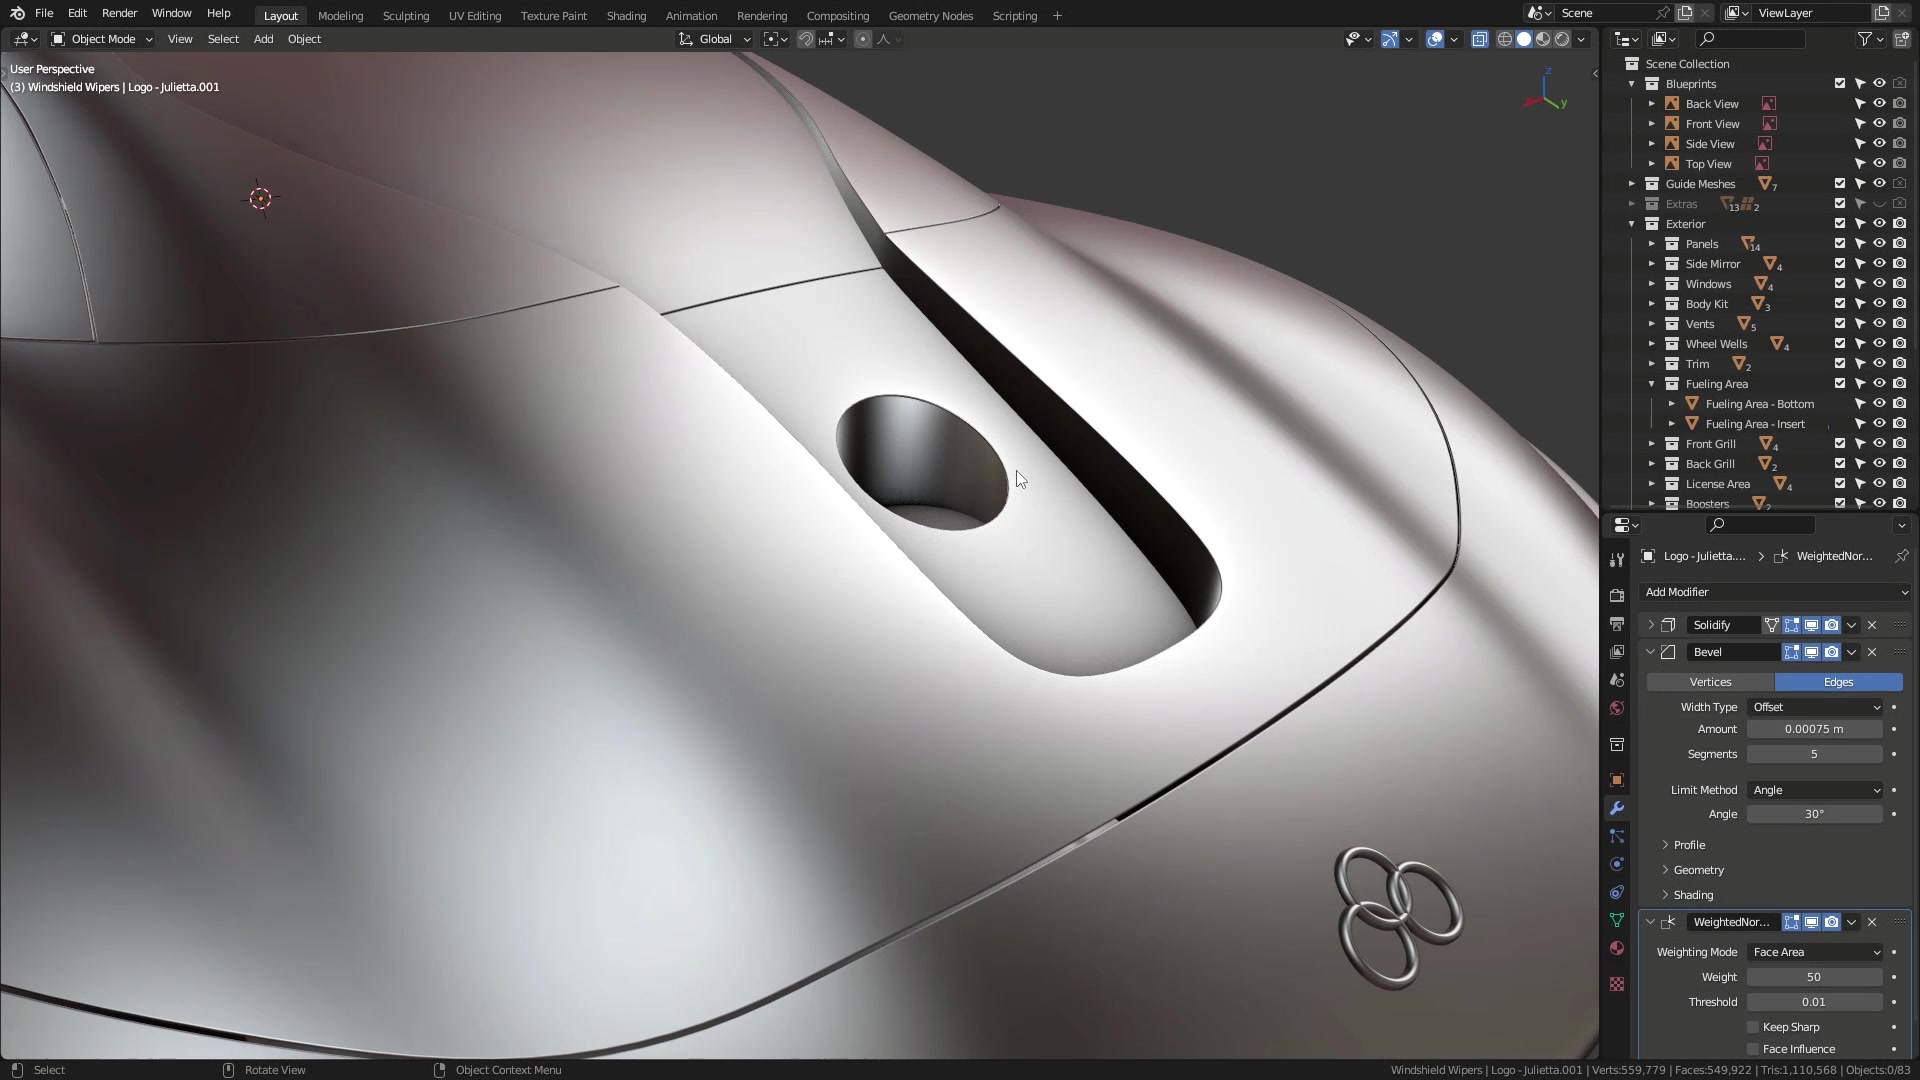Open Weighting Mode Face Area dropdown

[1815, 952]
